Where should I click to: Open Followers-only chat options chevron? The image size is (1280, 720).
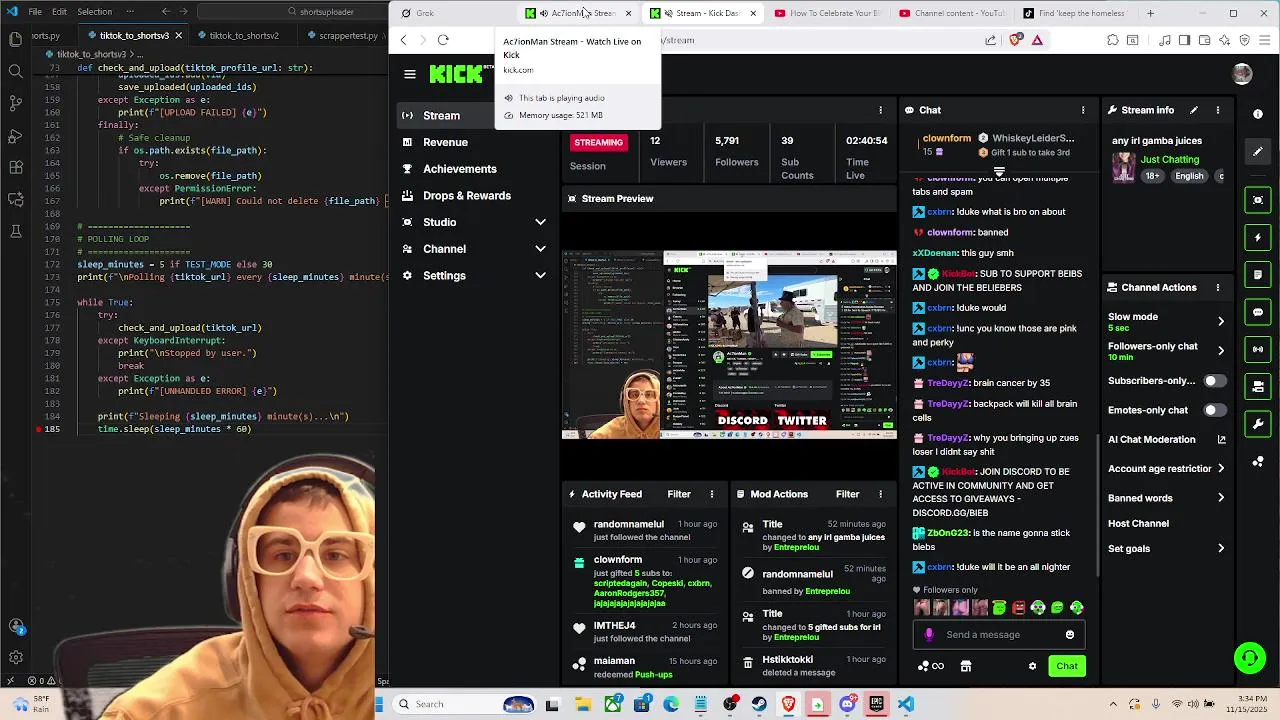(x=1220, y=350)
